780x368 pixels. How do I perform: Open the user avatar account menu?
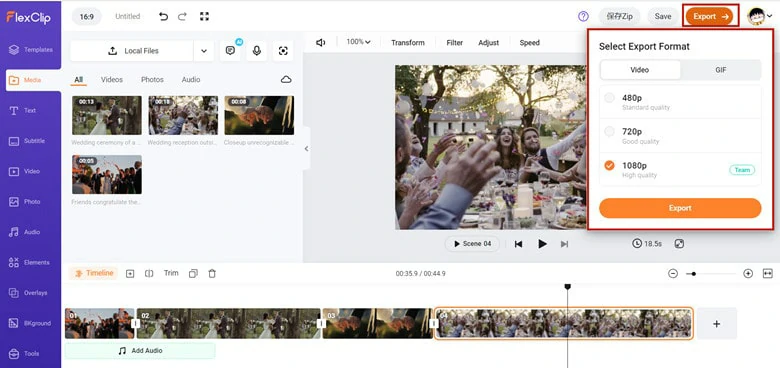point(760,16)
